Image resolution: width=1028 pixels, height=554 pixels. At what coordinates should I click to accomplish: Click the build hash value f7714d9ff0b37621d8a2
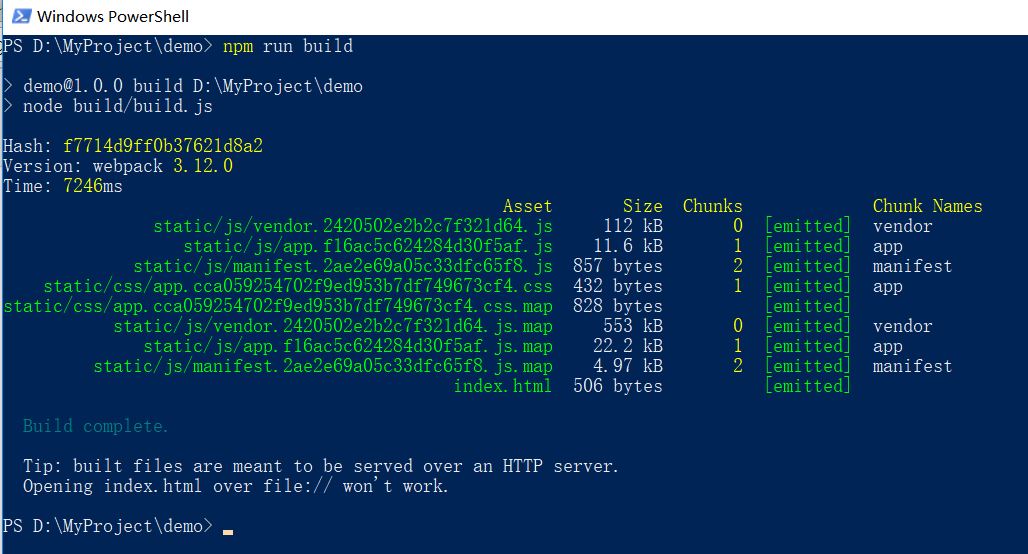coord(162,146)
